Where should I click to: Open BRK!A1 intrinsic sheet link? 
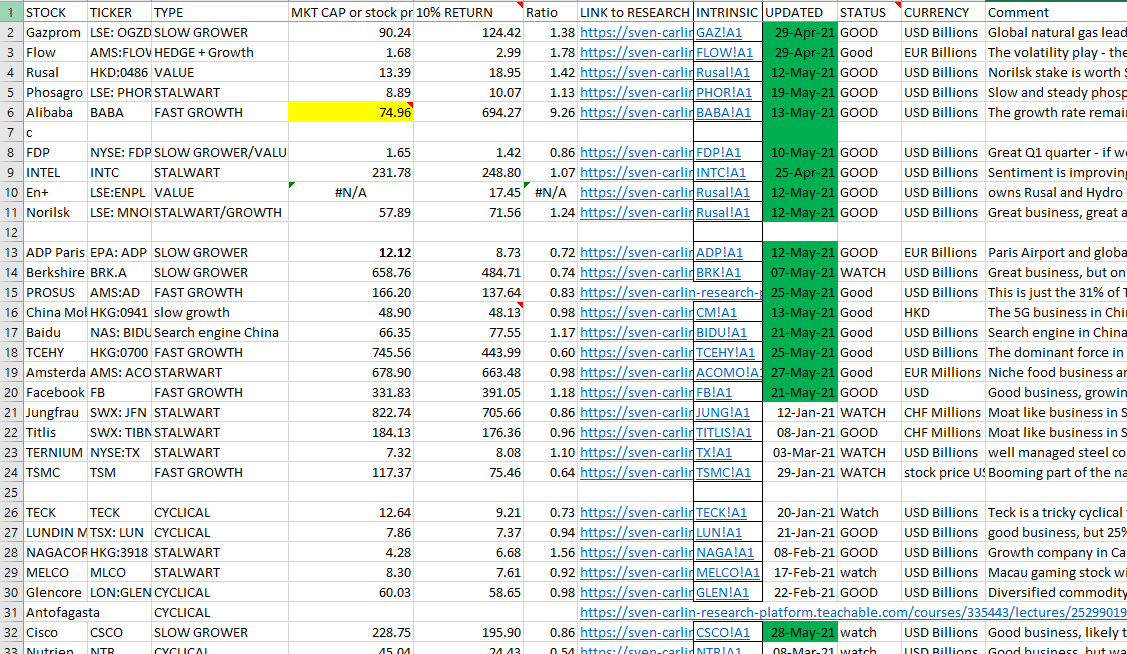718,272
